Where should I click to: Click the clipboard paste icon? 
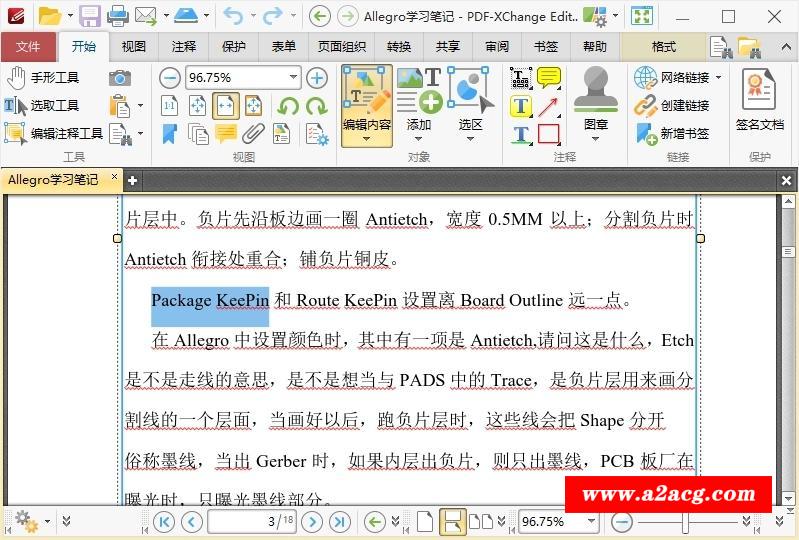[120, 106]
